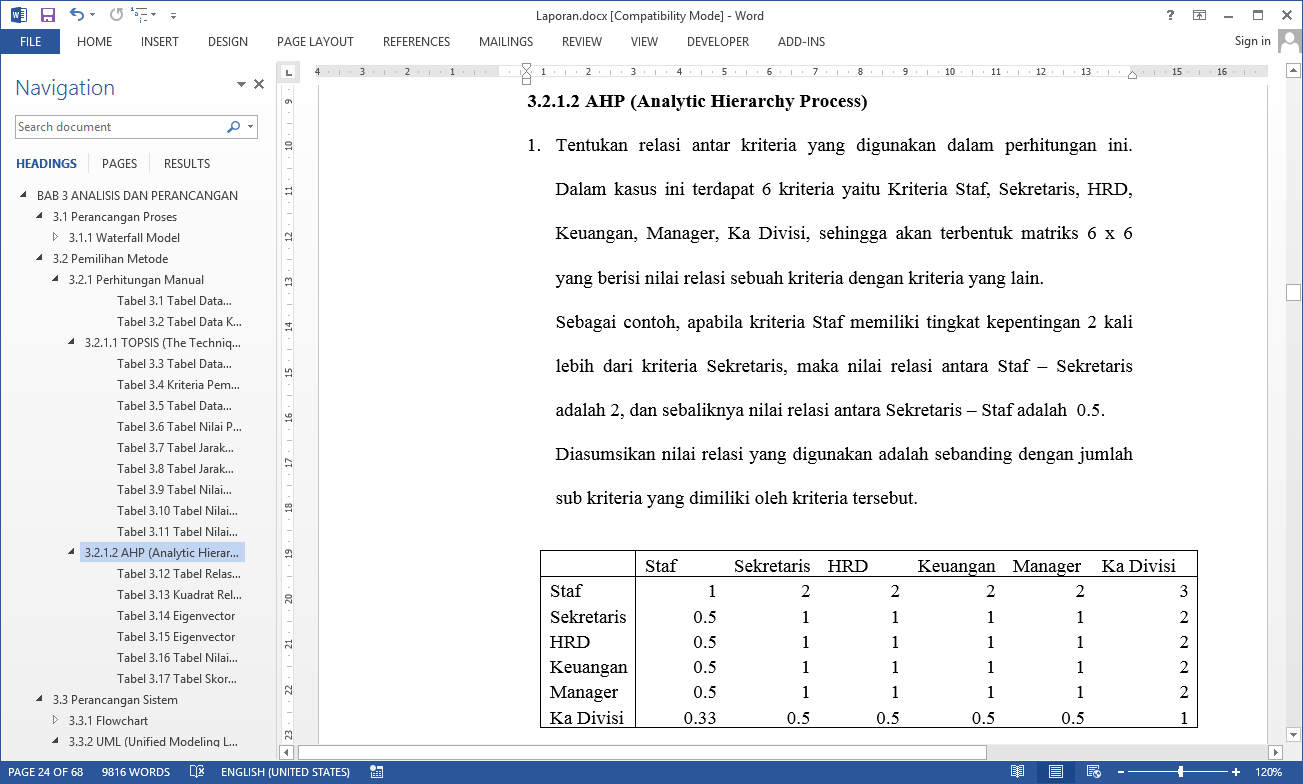
Task: Click the Search document input field
Action: (118, 127)
